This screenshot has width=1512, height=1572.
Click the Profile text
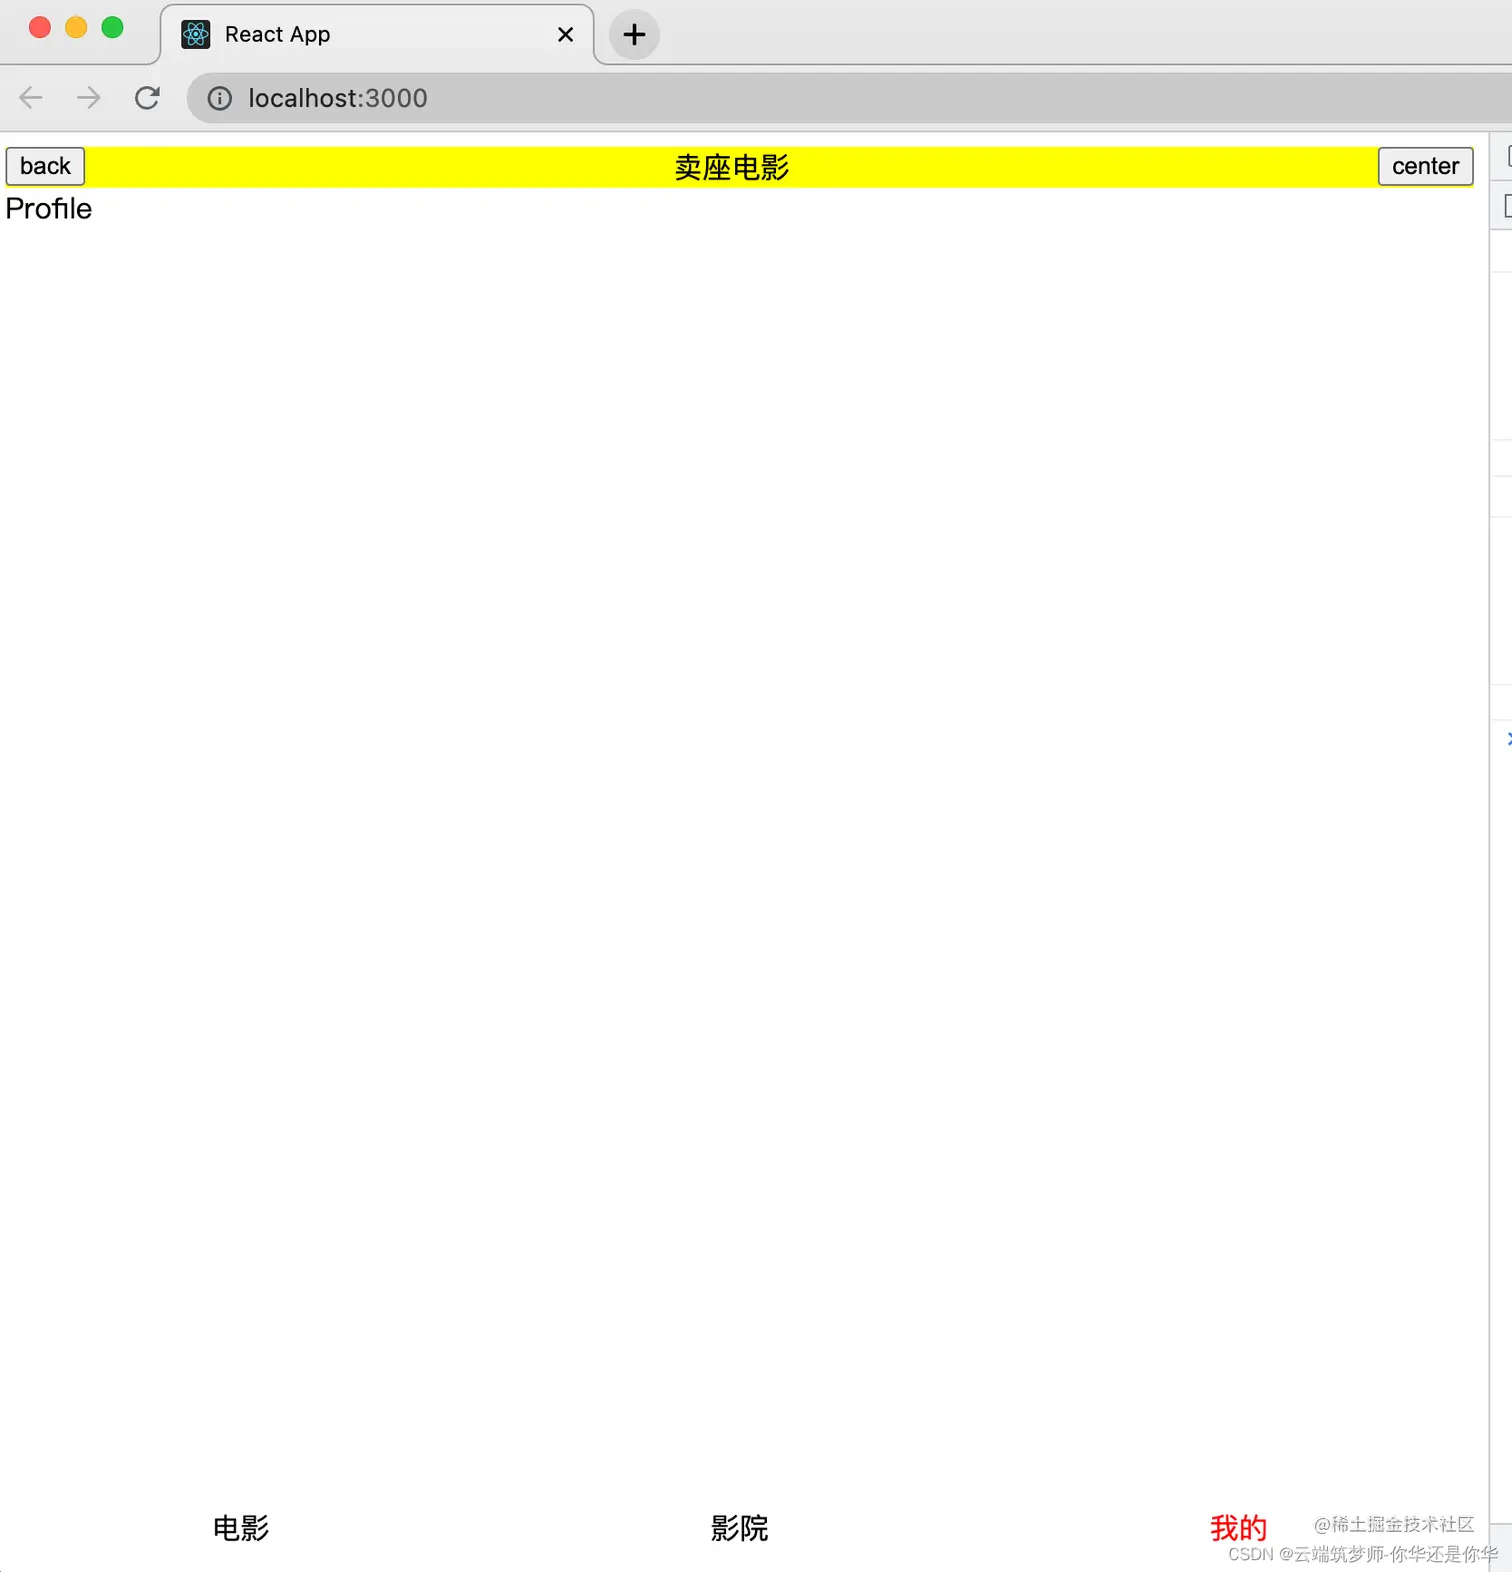[49, 208]
